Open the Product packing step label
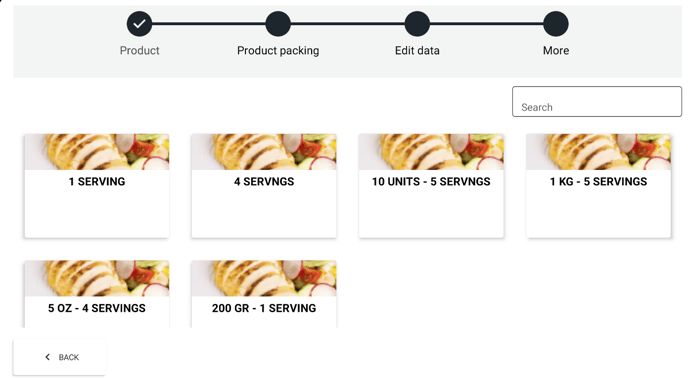This screenshot has height=378, width=688. tap(278, 51)
